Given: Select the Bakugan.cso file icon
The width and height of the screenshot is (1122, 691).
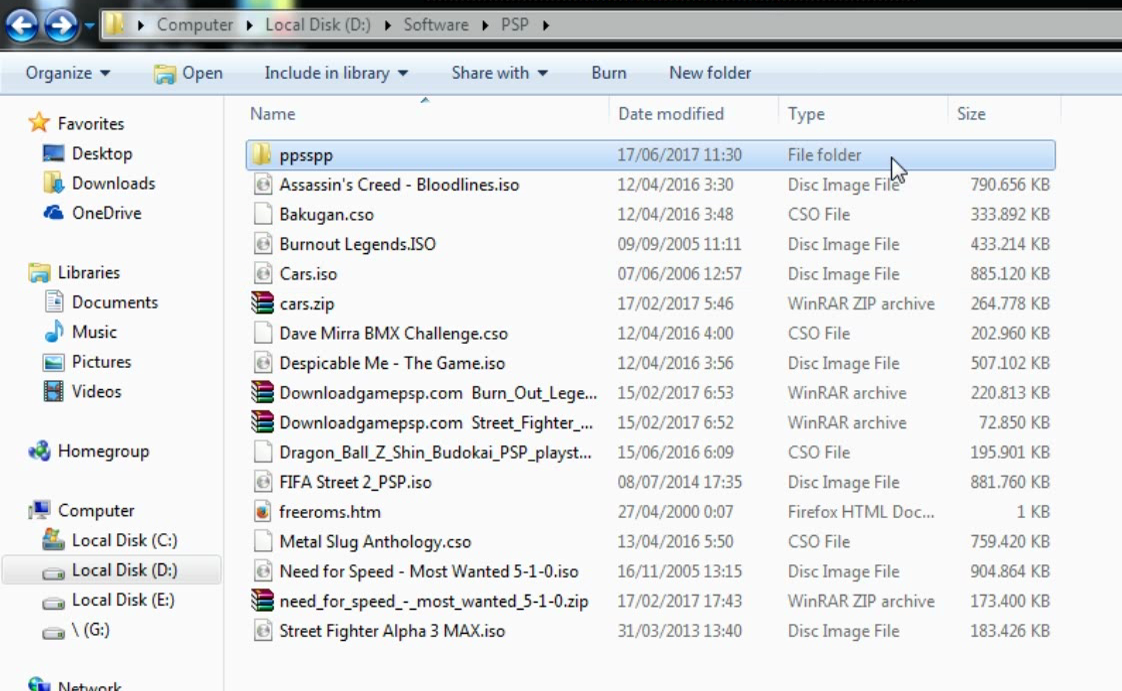Looking at the screenshot, I should tap(262, 215).
